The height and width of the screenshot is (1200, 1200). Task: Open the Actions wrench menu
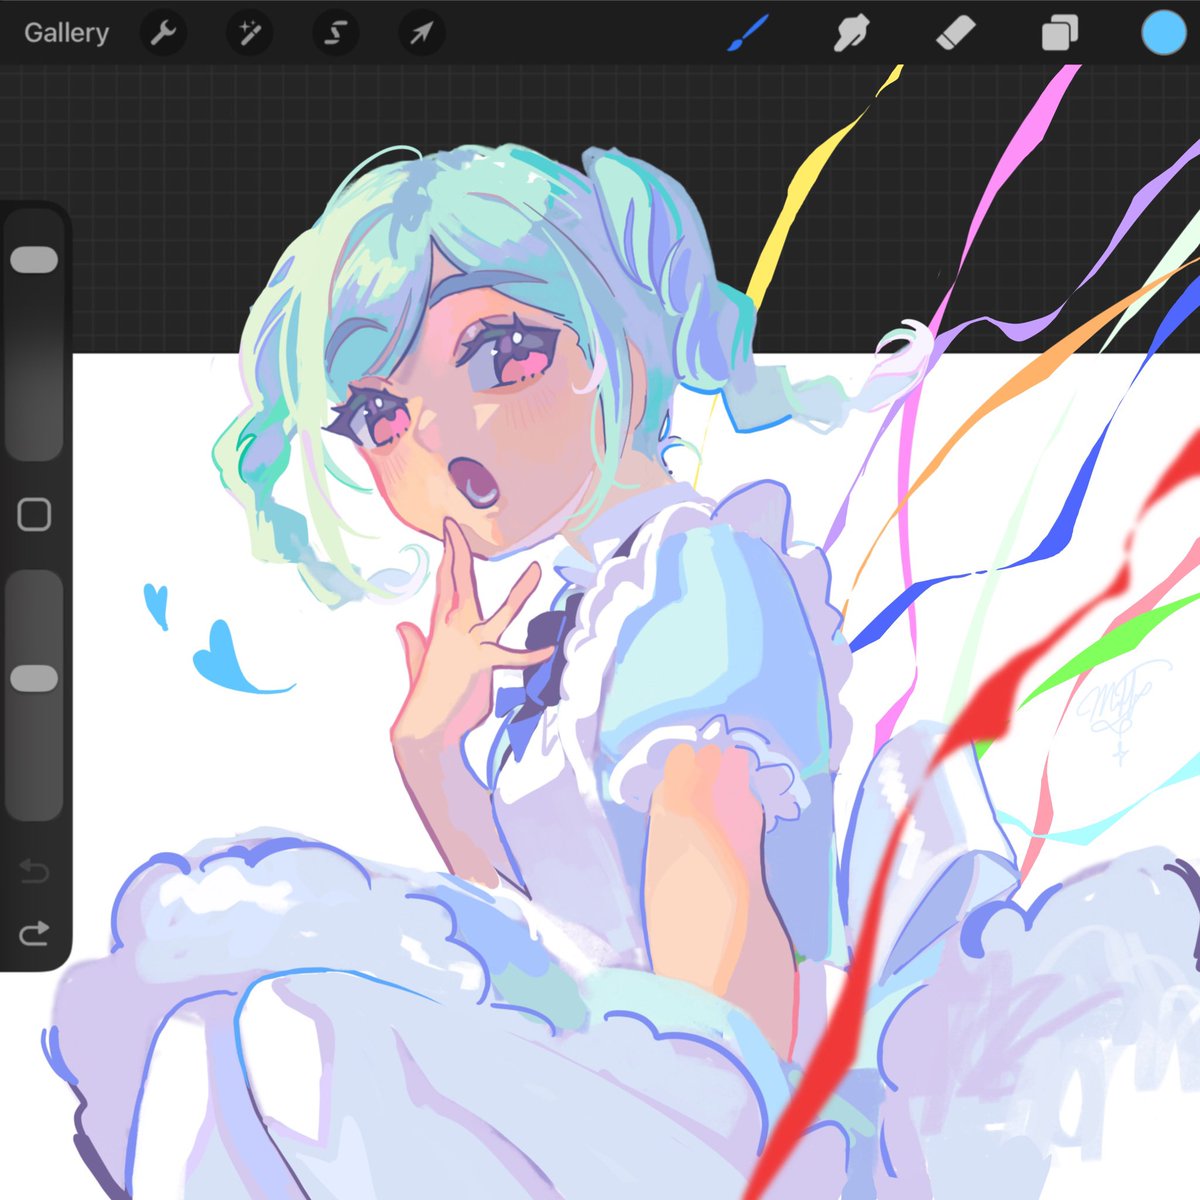tap(164, 33)
